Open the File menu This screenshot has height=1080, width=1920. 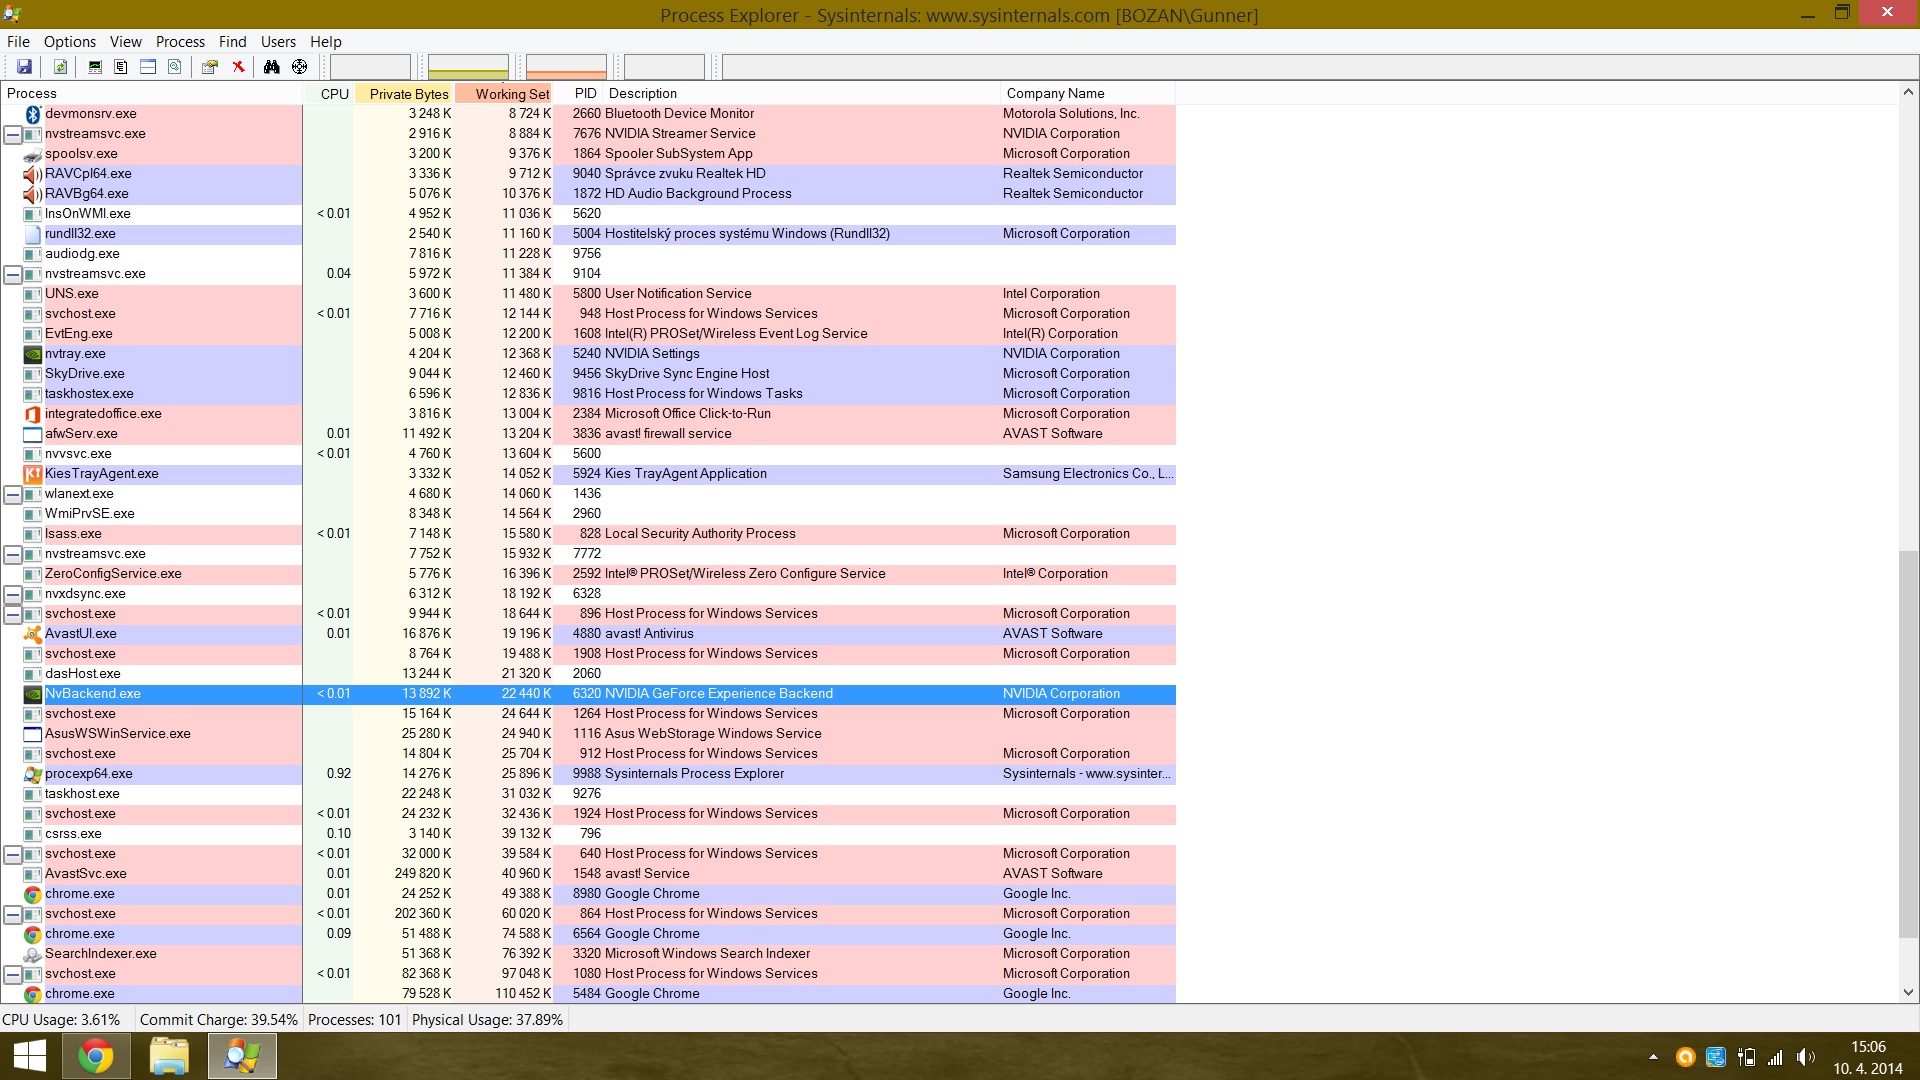(x=18, y=42)
